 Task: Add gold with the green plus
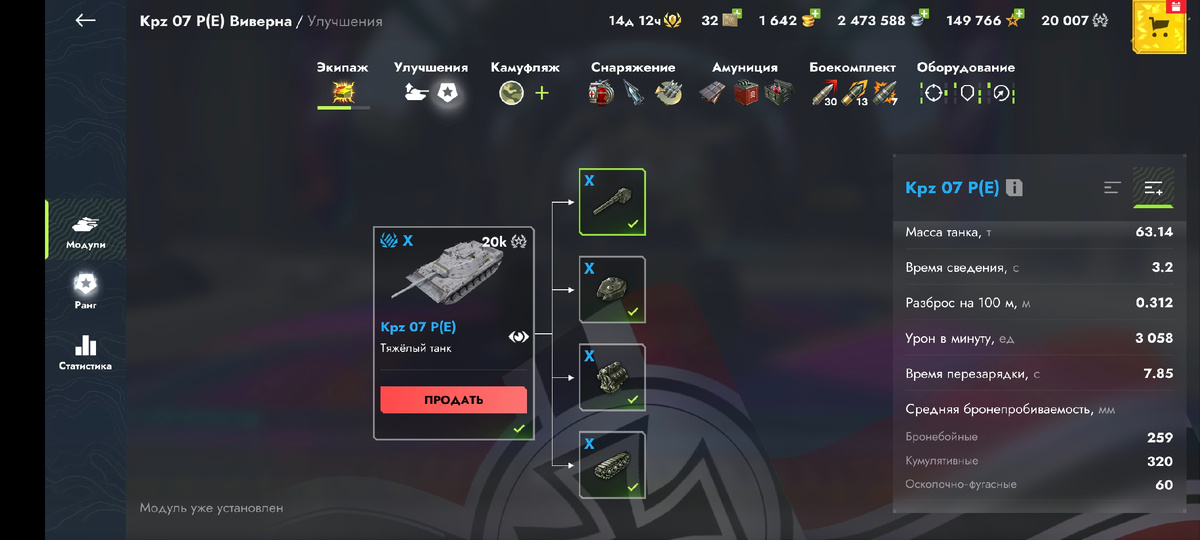(816, 14)
